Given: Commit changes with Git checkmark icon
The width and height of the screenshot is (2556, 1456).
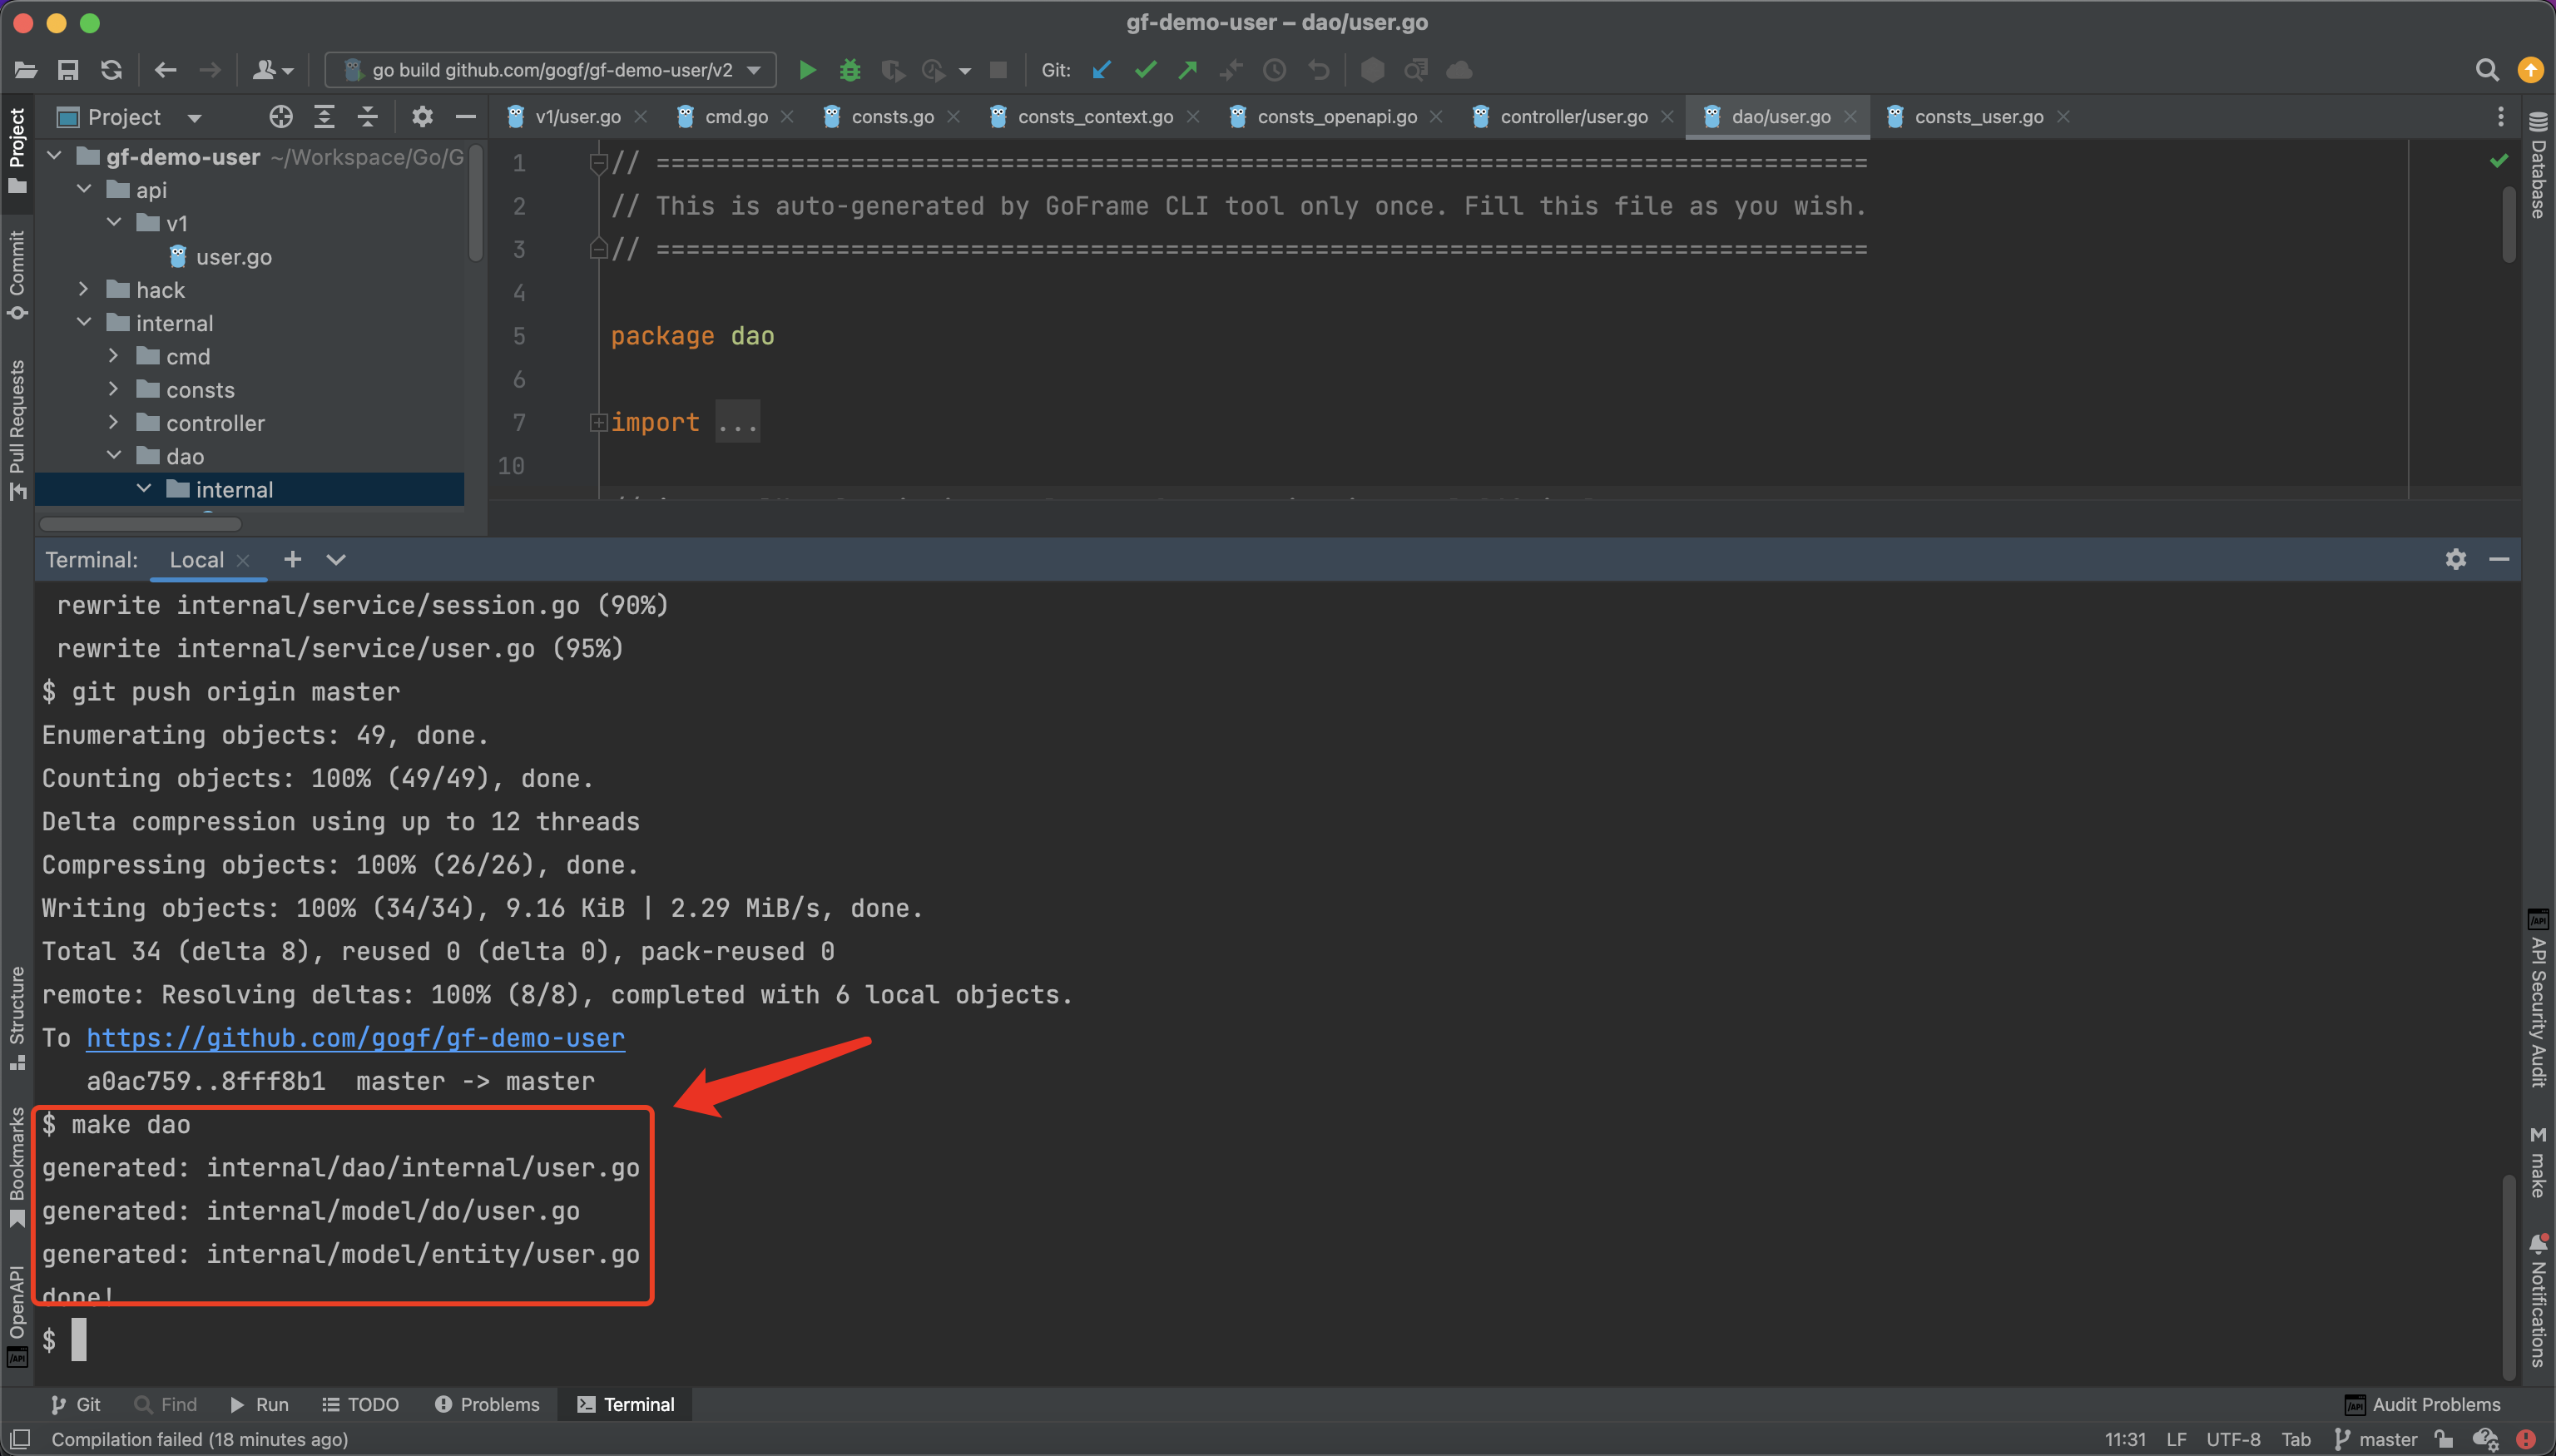Looking at the screenshot, I should pos(1146,70).
